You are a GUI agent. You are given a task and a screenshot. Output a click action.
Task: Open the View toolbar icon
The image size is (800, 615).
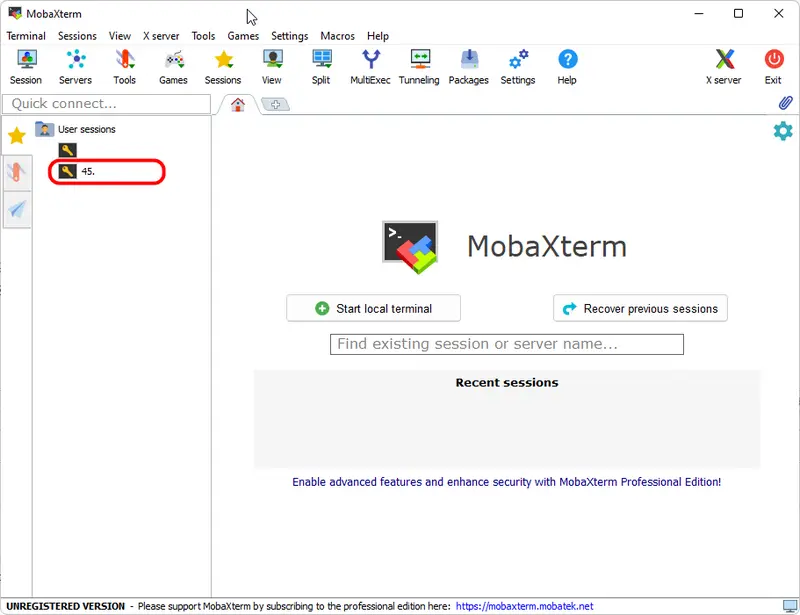[x=272, y=67]
